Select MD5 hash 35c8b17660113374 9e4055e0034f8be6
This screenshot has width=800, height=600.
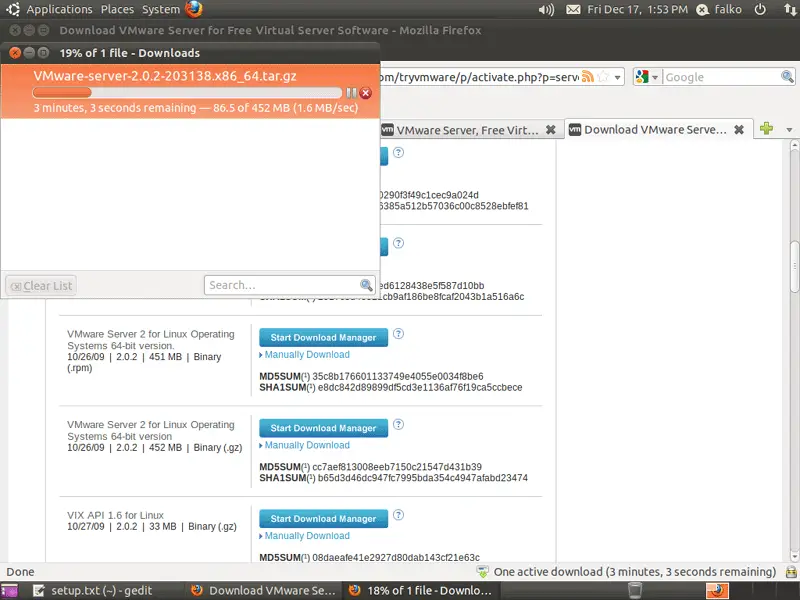coord(397,377)
